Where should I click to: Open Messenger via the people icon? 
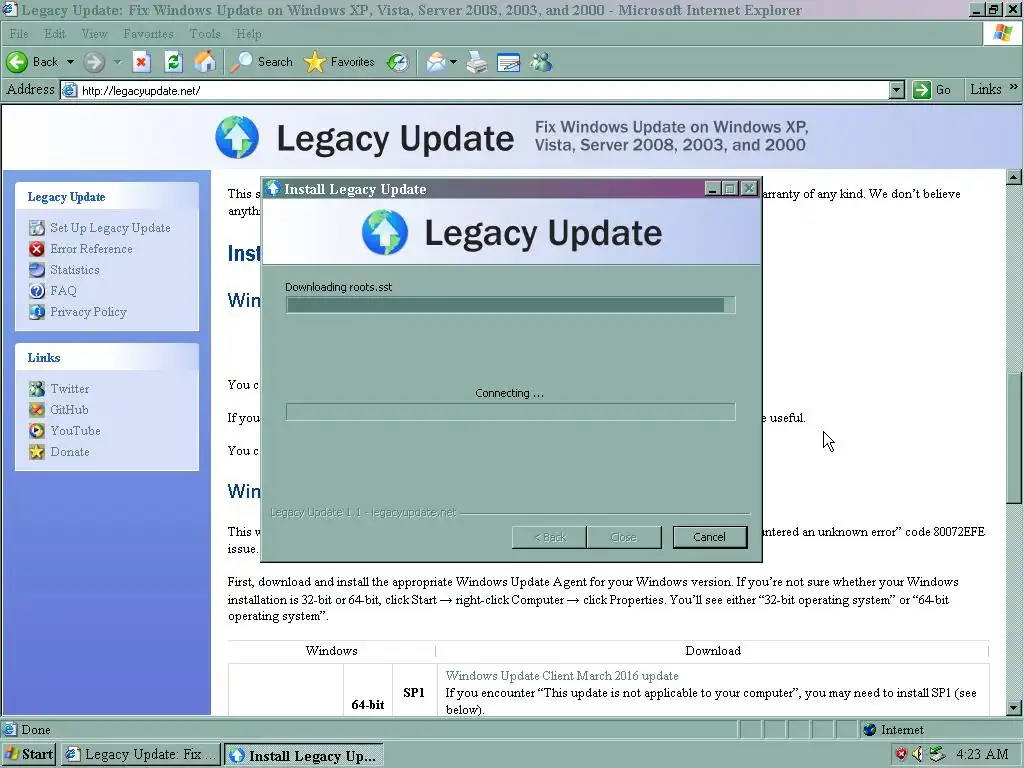[x=541, y=62]
